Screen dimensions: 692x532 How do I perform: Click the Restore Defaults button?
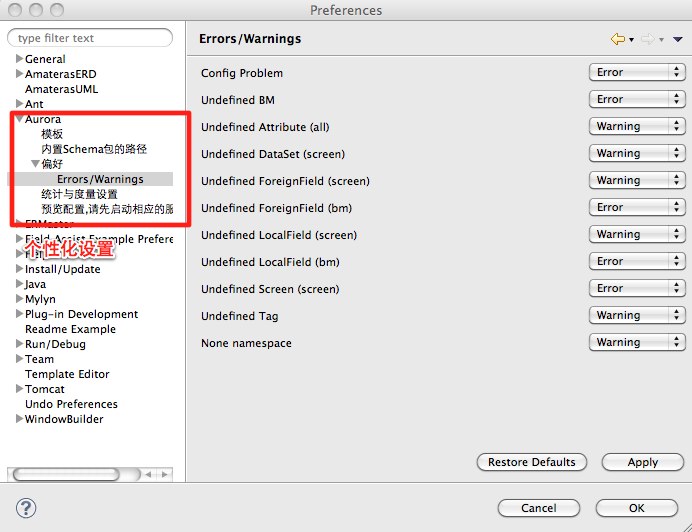coord(531,462)
